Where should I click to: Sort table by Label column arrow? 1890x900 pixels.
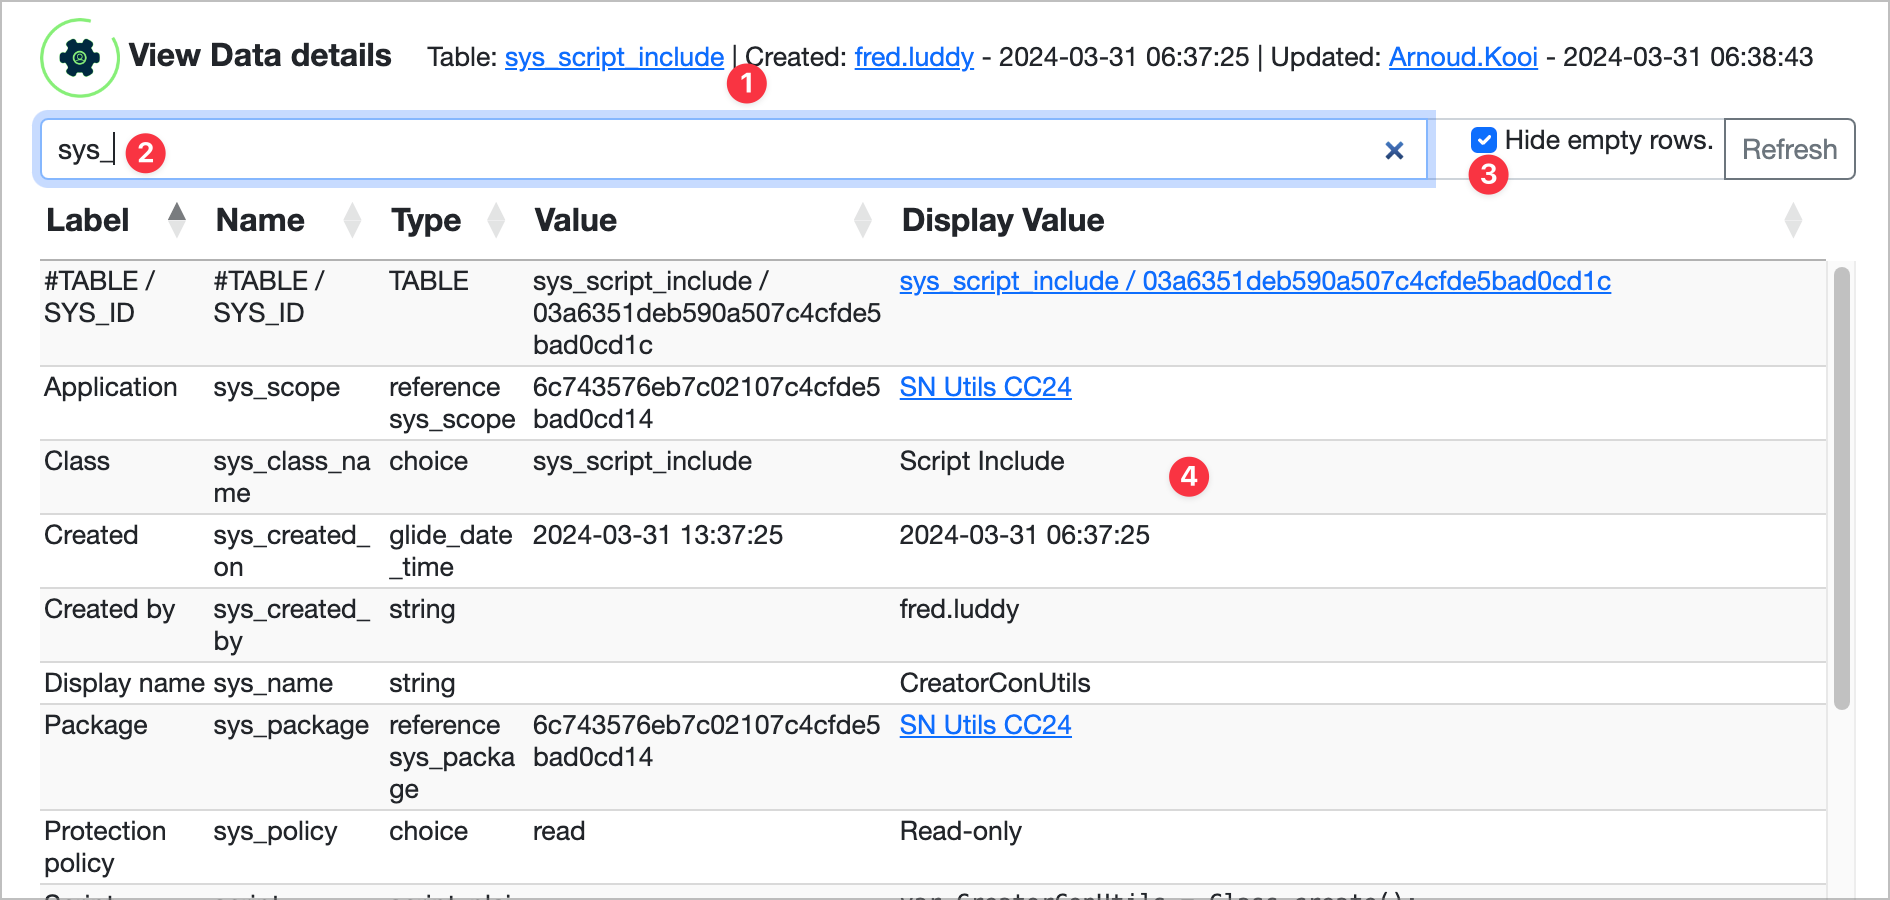click(177, 220)
